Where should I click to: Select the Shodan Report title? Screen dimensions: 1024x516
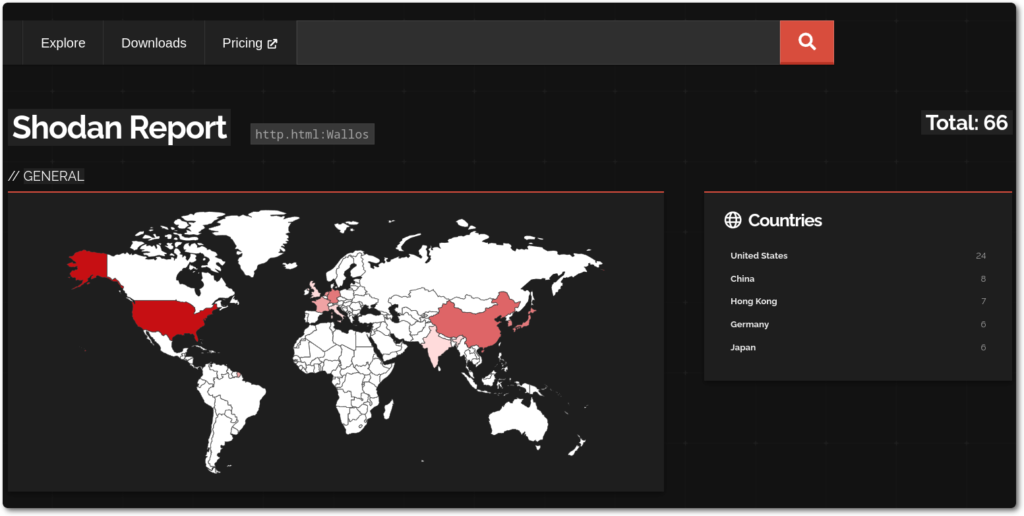119,128
